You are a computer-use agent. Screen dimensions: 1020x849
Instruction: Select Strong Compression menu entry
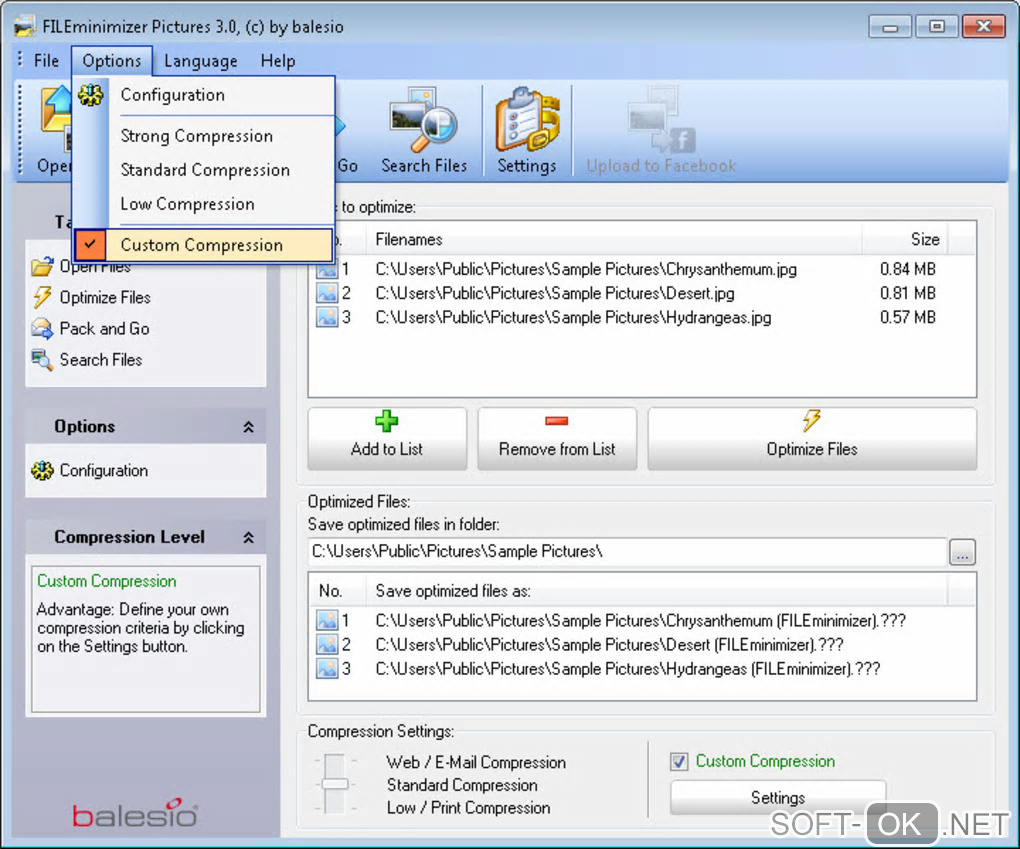click(204, 136)
